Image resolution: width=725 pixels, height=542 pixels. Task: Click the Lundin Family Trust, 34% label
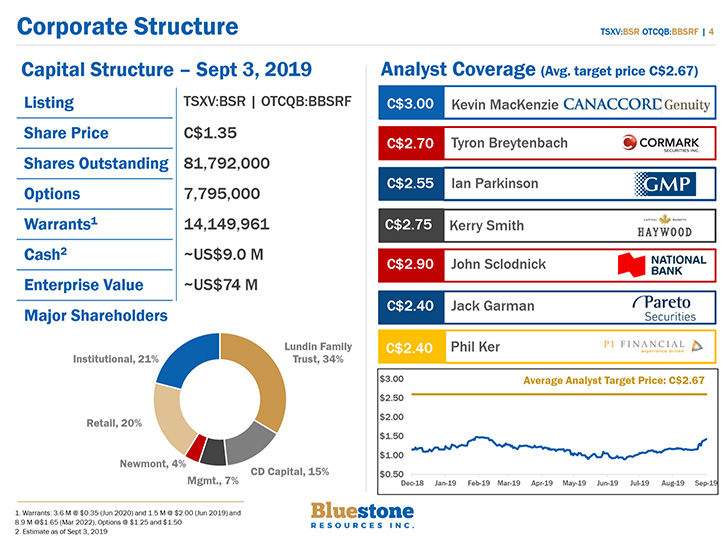click(x=318, y=352)
